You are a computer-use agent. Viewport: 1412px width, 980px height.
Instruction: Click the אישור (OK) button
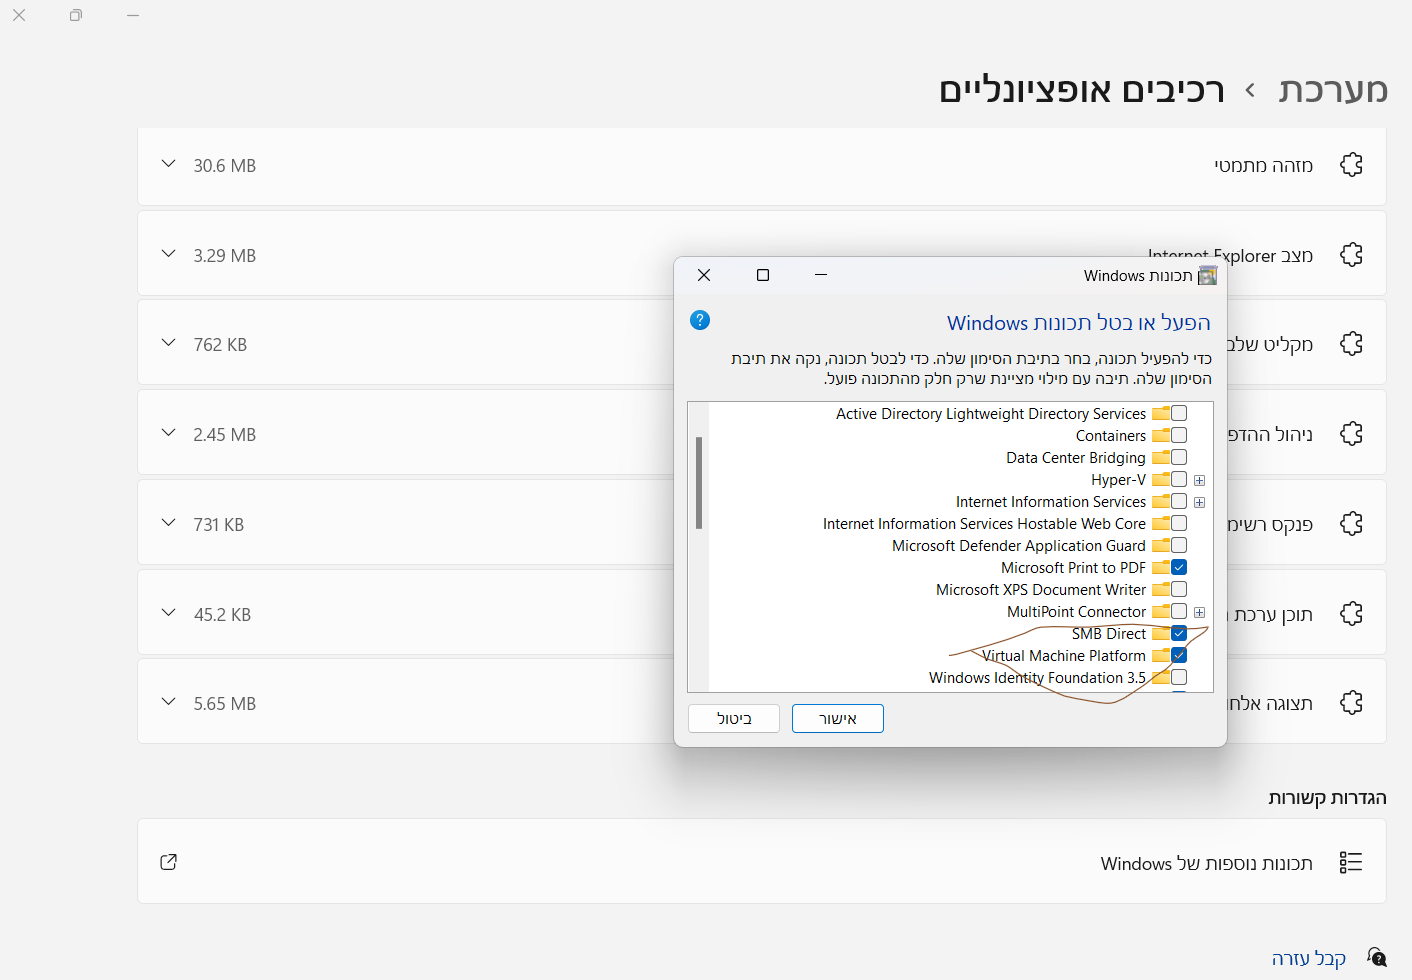point(838,718)
